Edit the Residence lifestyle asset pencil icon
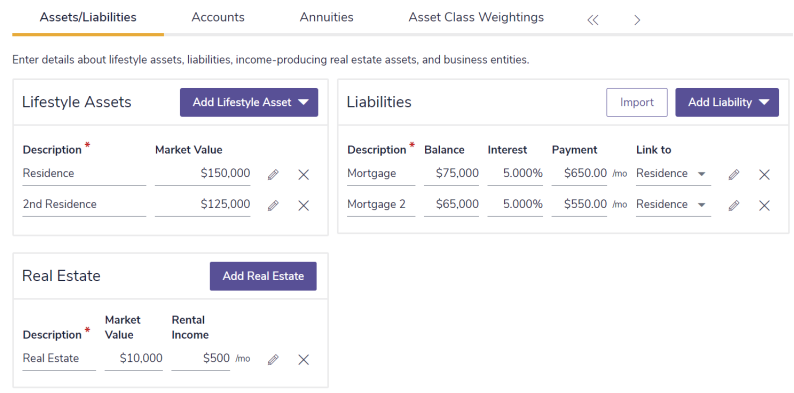 [x=273, y=175]
